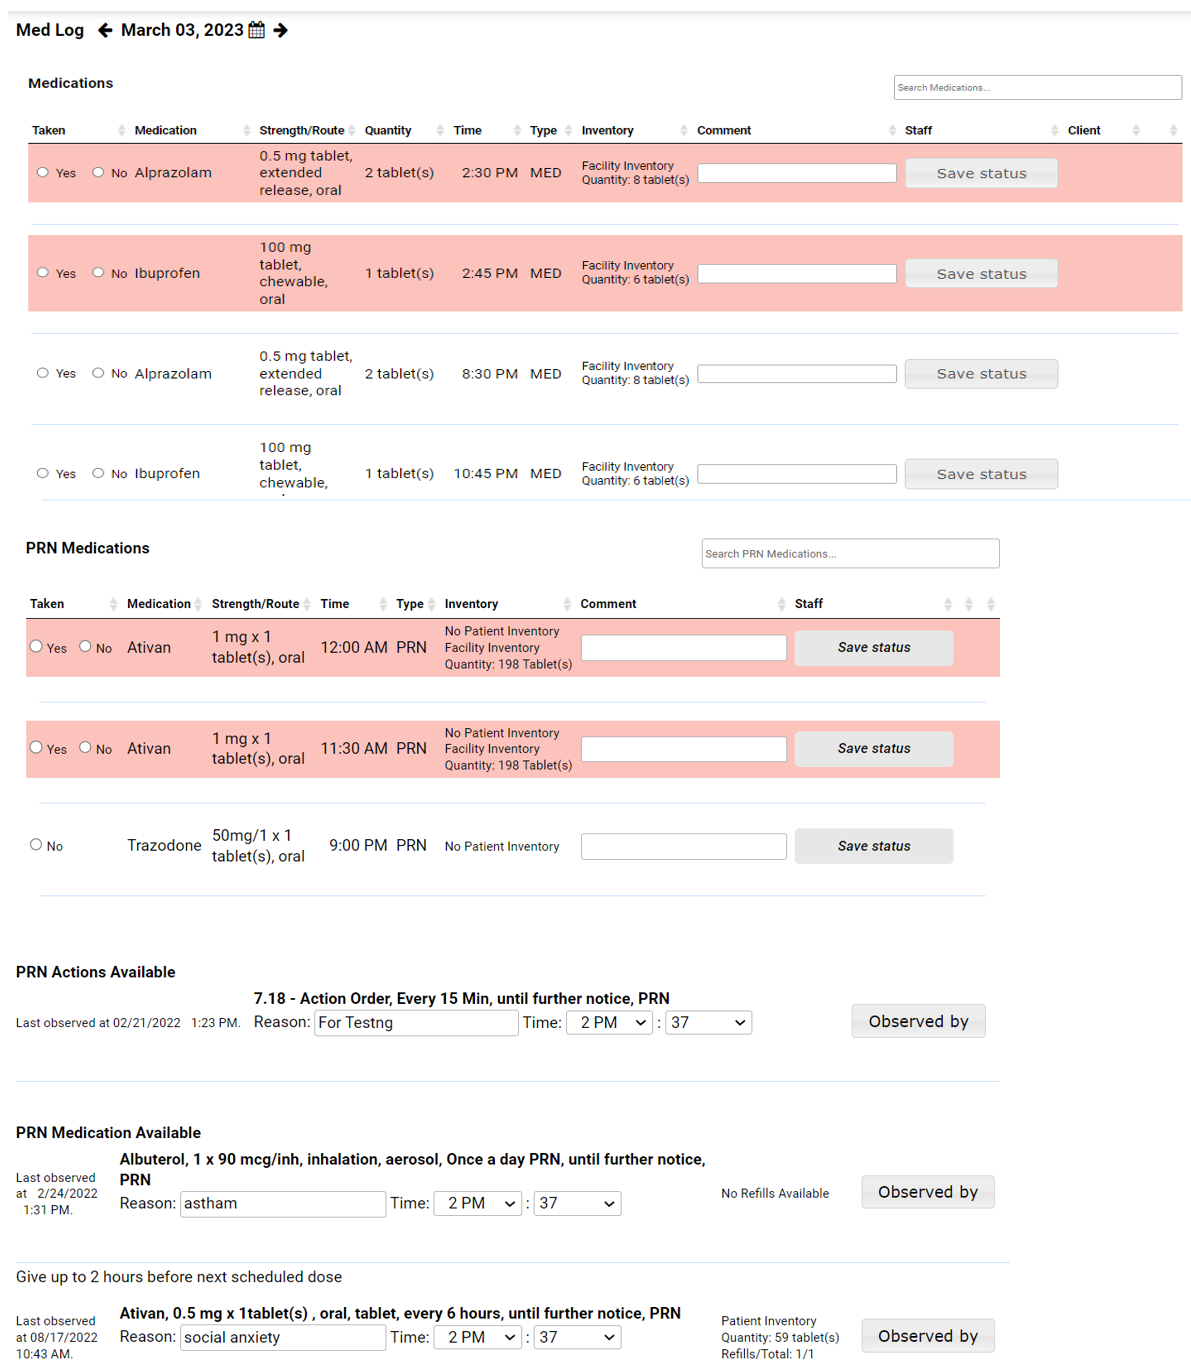Mark 2:30 PM Alprazolam as taken Yes
The image size is (1191, 1369).
click(x=43, y=172)
